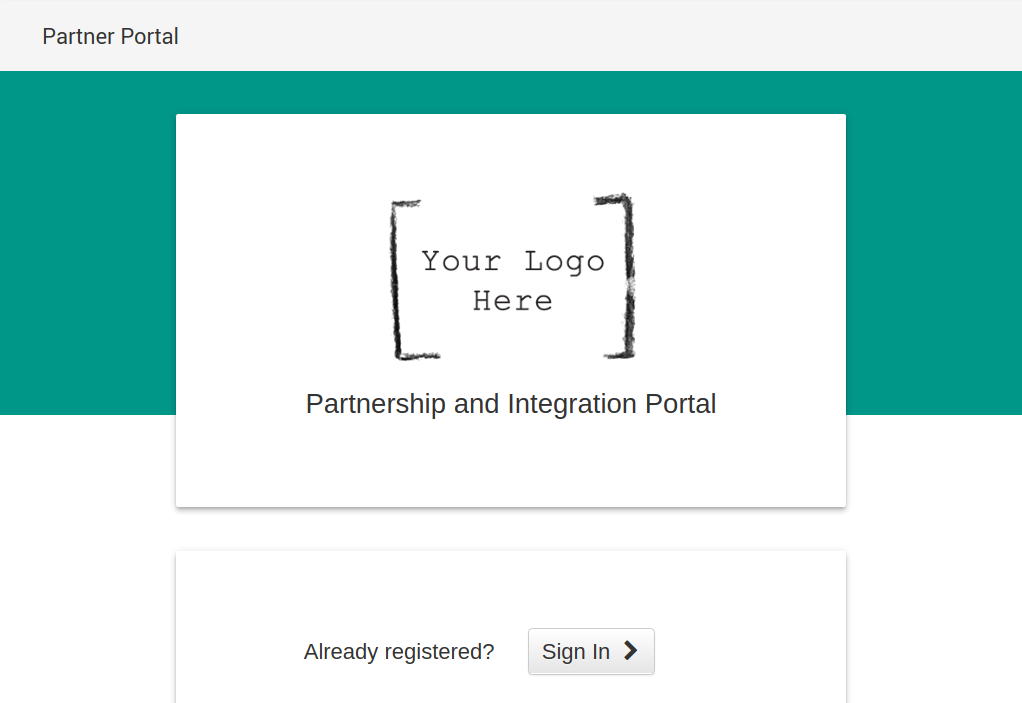The width and height of the screenshot is (1022, 703).
Task: Click the empty gray header bar area
Action: pyautogui.click(x=600, y=36)
